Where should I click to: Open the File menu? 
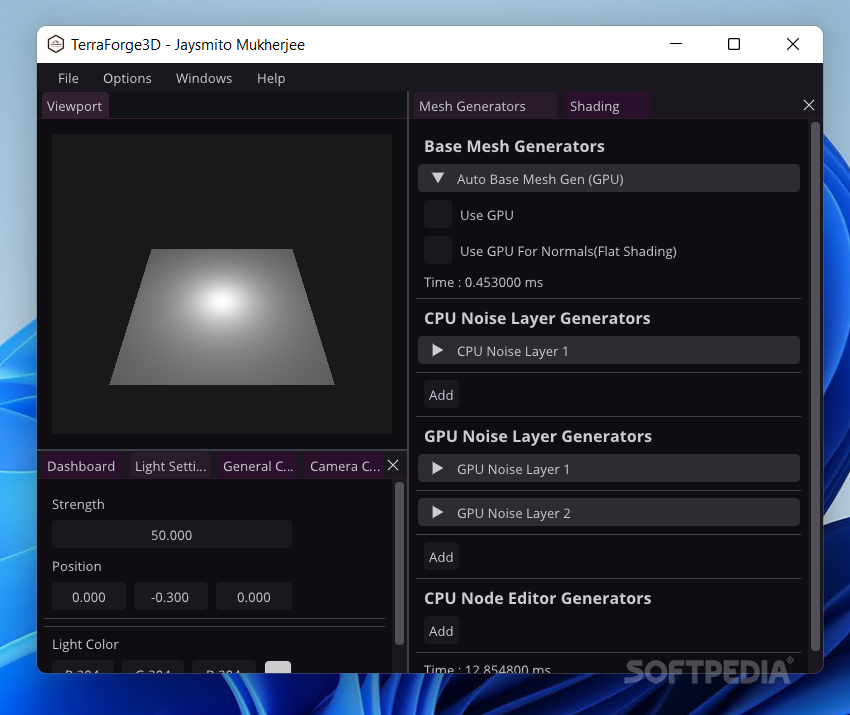(68, 78)
